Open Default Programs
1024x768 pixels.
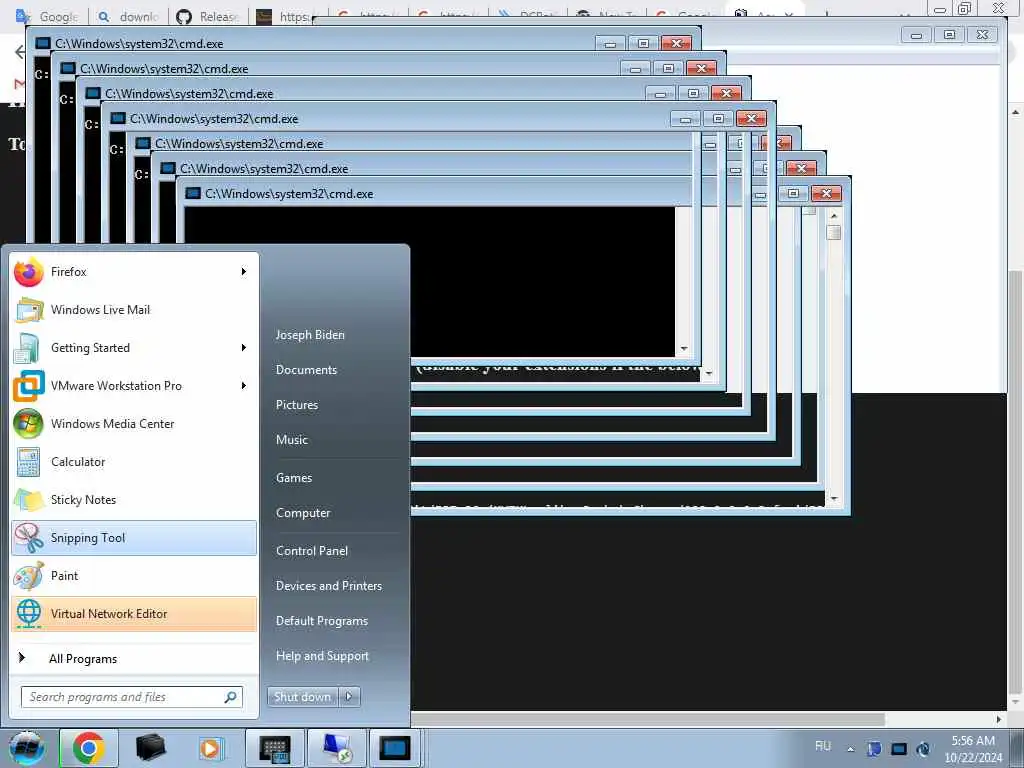(x=321, y=621)
